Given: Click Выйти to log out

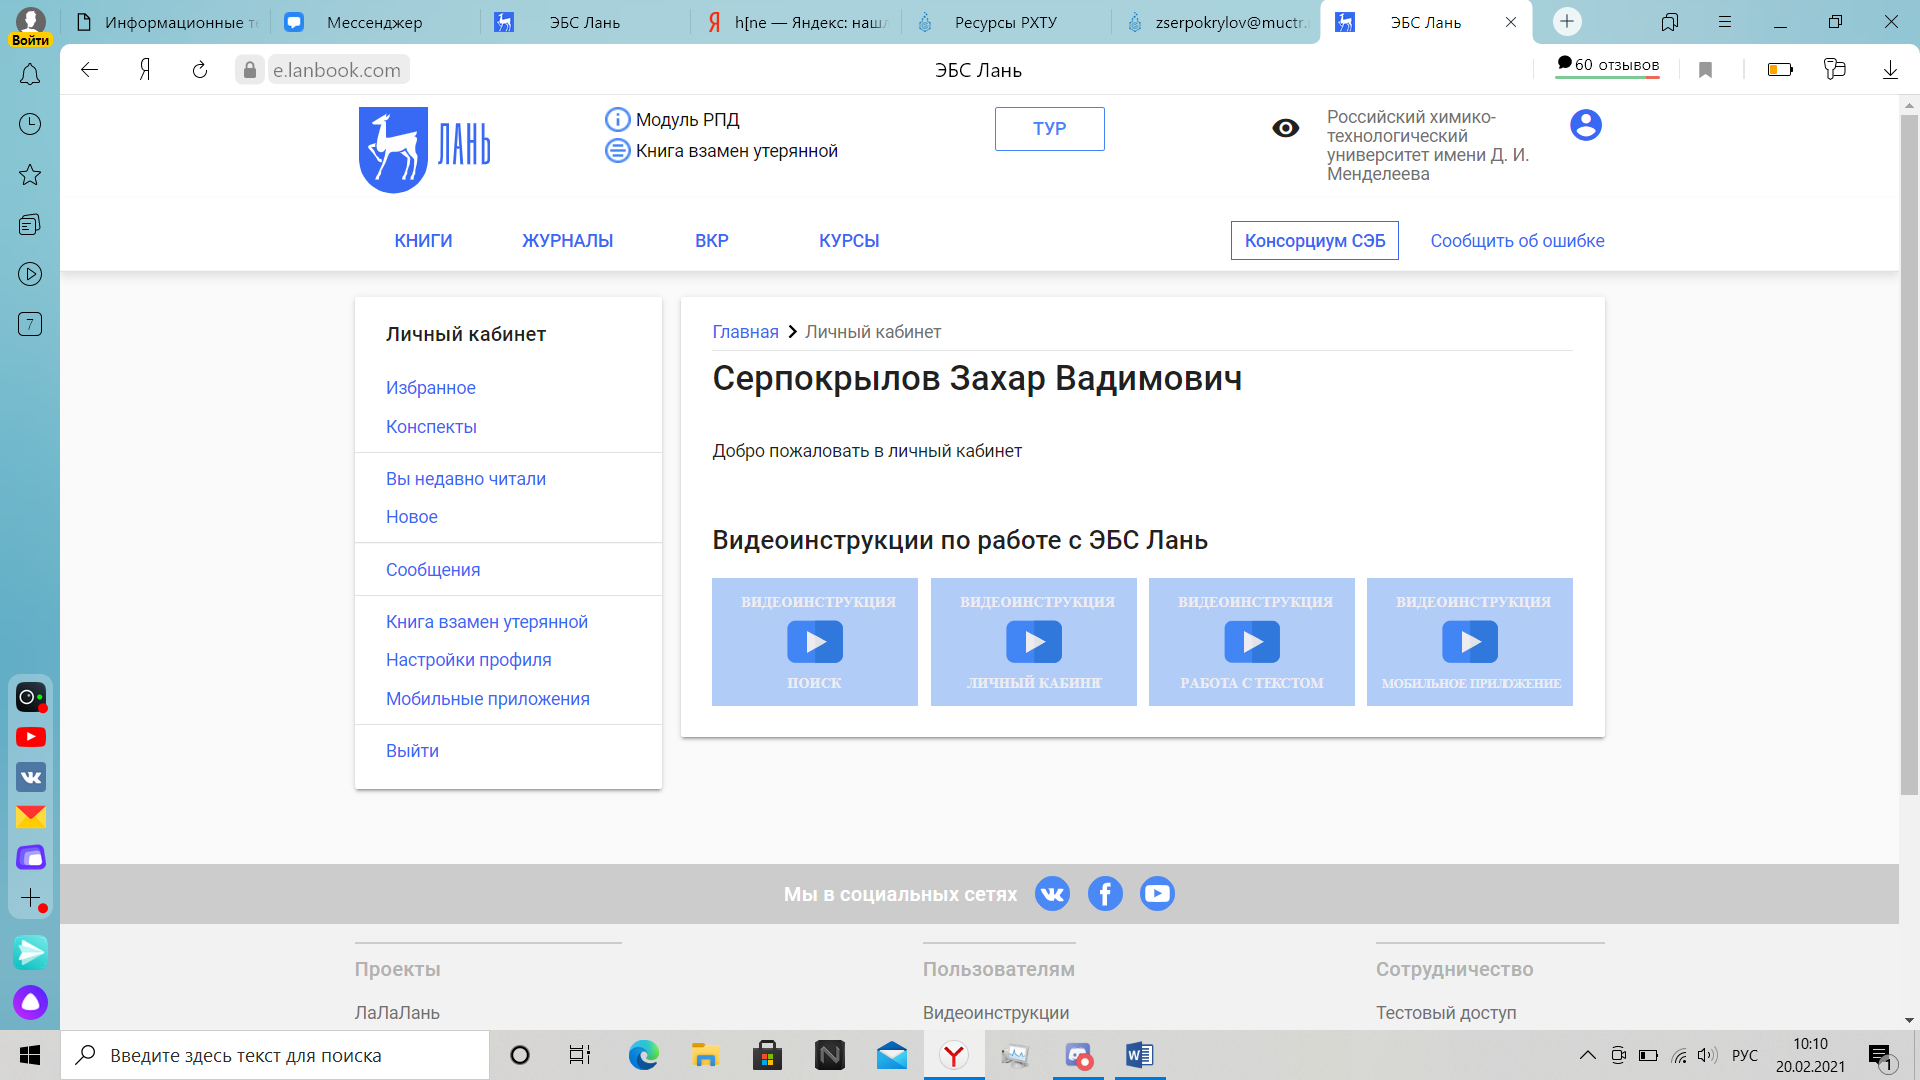Looking at the screenshot, I should click(412, 751).
